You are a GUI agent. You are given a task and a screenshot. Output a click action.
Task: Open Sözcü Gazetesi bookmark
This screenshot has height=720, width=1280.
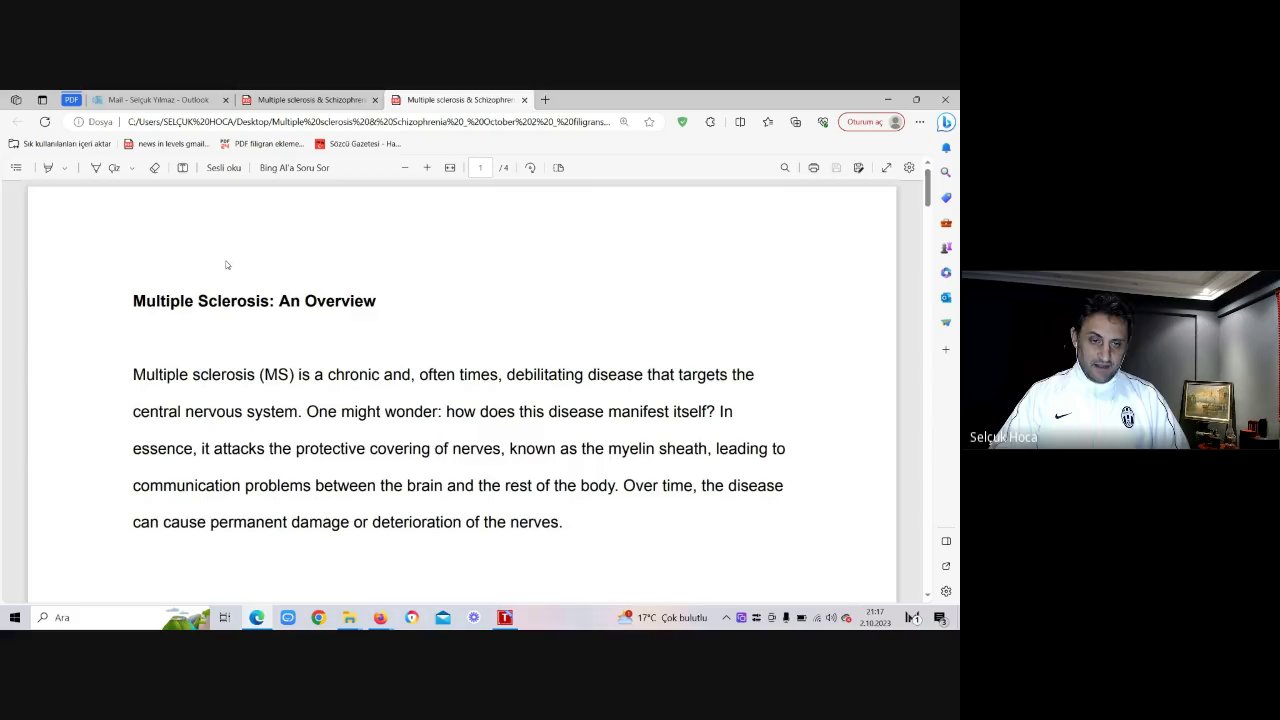pyautogui.click(x=358, y=144)
